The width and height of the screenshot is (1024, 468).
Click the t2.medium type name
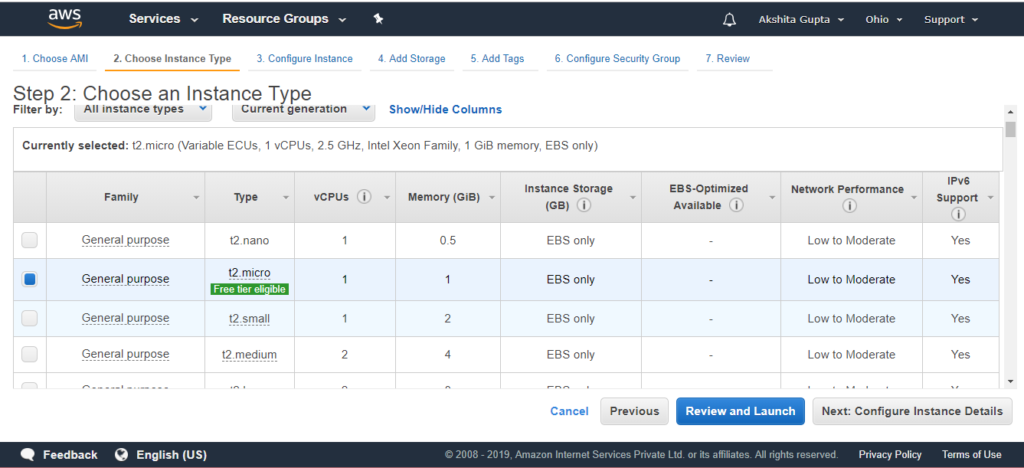(x=249, y=354)
